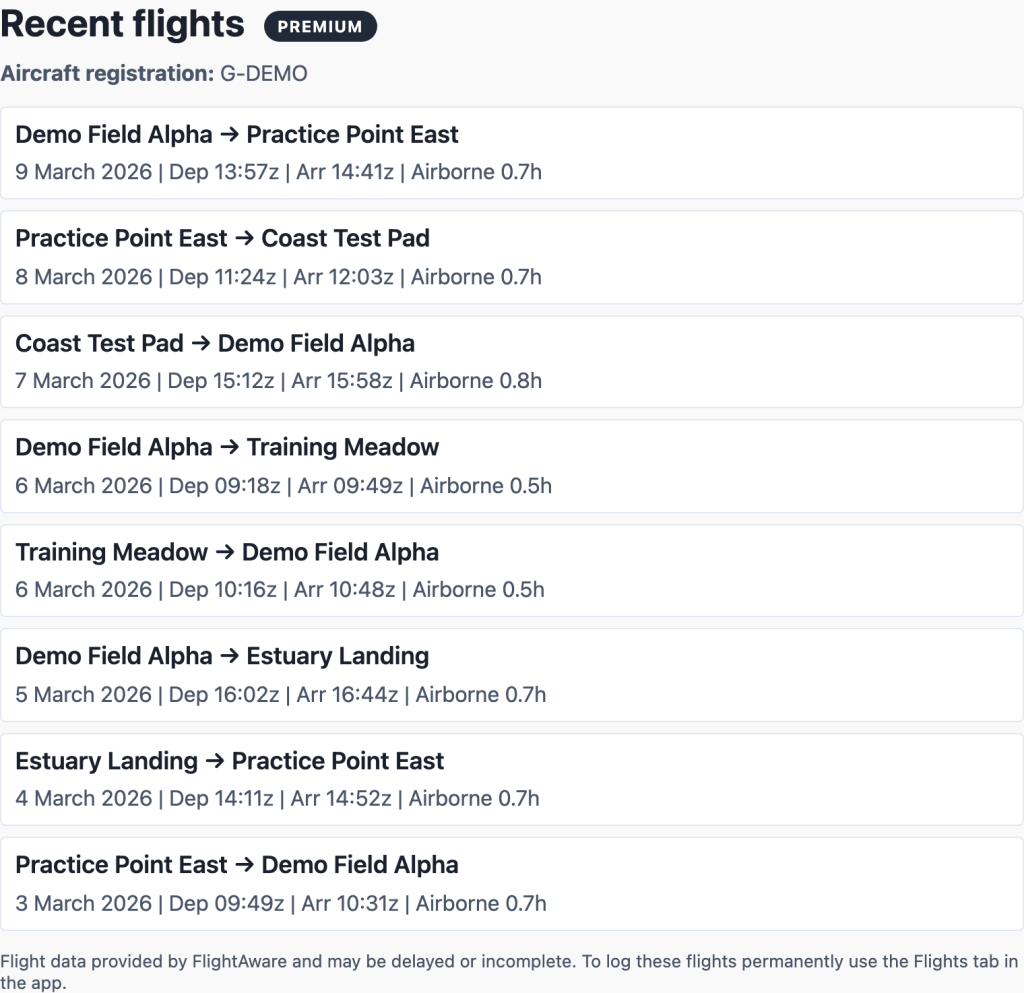Click the arrow between Practice Point East and Coast Test Pad
Image resolution: width=1024 pixels, height=993 pixels.
pyautogui.click(x=246, y=238)
